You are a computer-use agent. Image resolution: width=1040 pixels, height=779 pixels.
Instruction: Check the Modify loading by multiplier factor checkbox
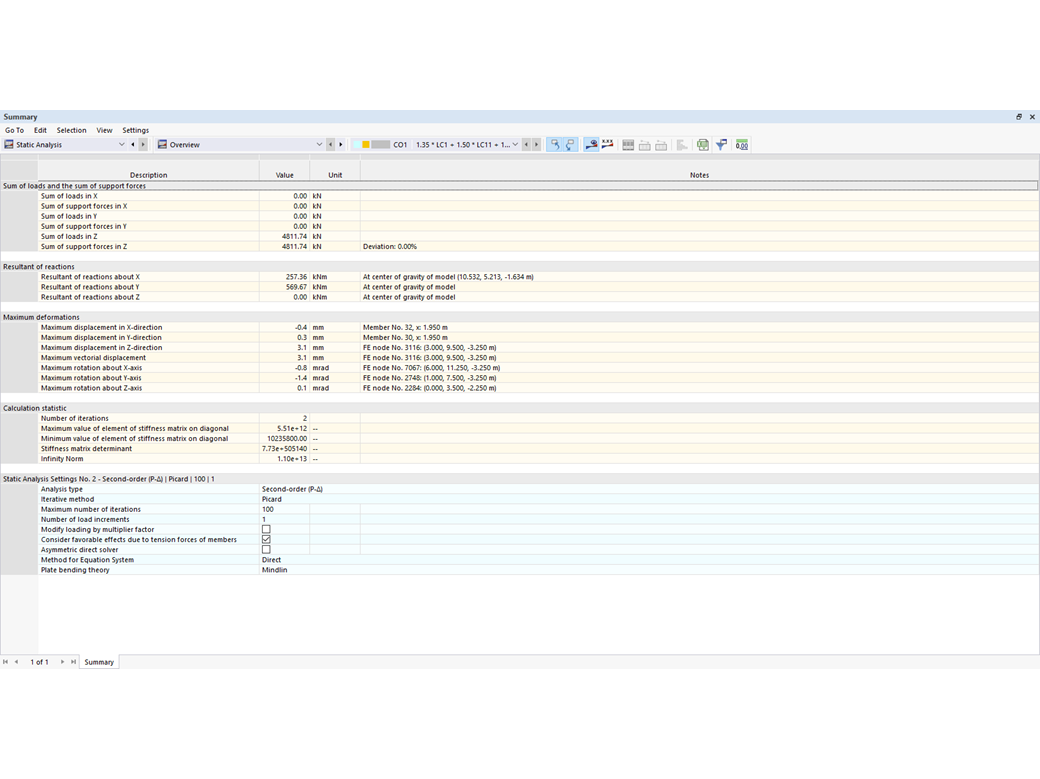264,529
